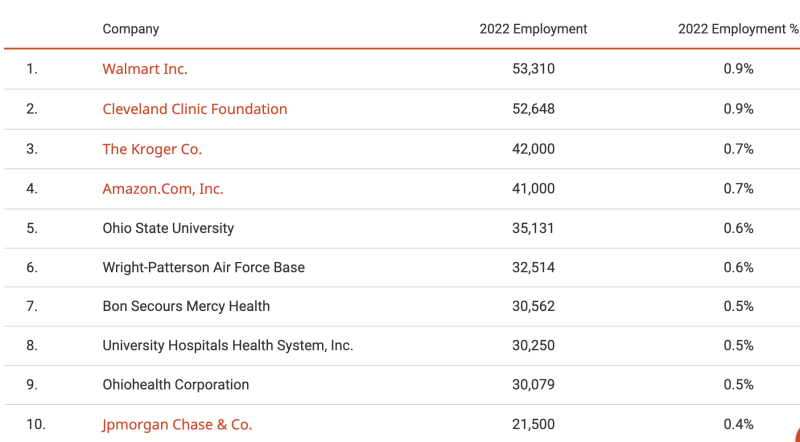The image size is (800, 442).
Task: Select Amazon's employment figure 41,000
Action: tap(533, 189)
